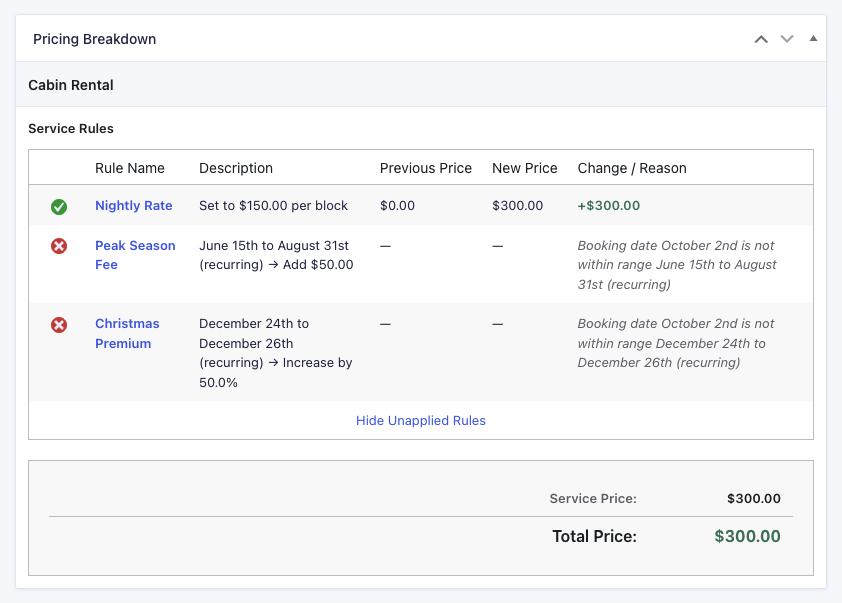Move the Pricing Breakdown panel down
This screenshot has height=603, width=842.
[787, 39]
